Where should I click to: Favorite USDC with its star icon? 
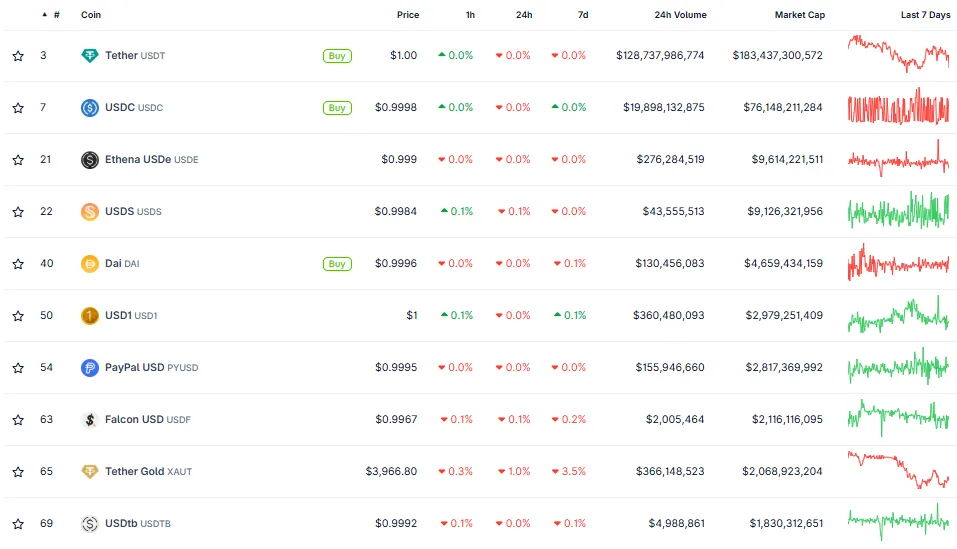(18, 108)
